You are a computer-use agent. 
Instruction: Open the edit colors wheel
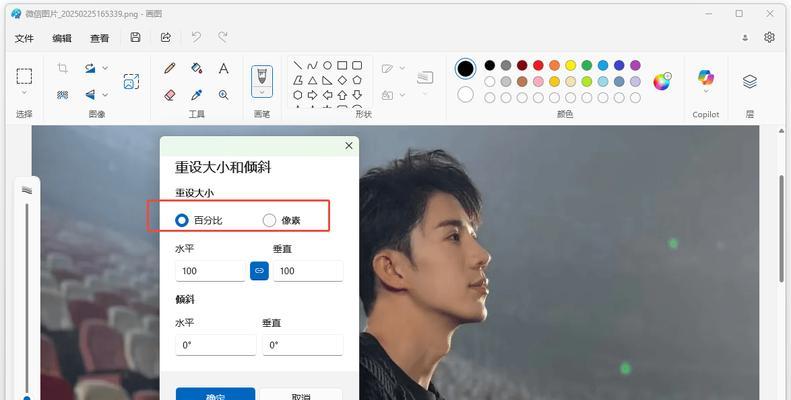tap(661, 81)
